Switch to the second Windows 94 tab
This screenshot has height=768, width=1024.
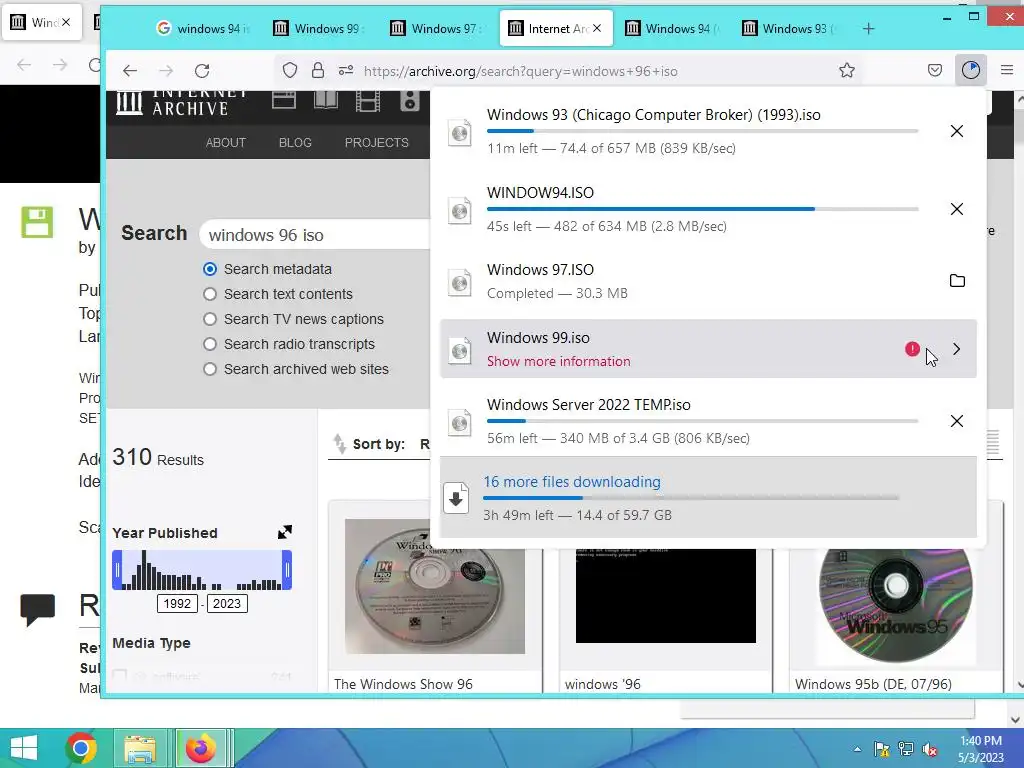point(673,28)
